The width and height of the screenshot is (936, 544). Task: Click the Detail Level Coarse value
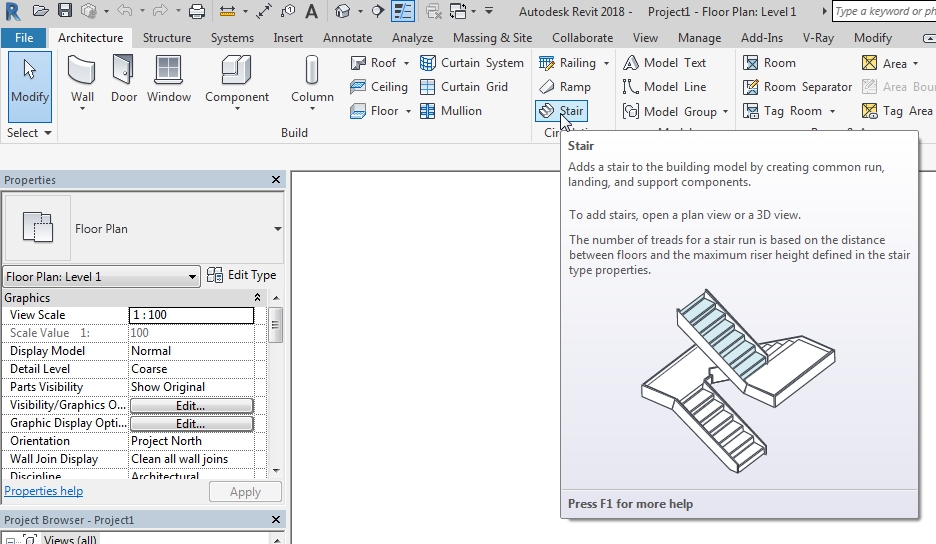[x=191, y=369]
